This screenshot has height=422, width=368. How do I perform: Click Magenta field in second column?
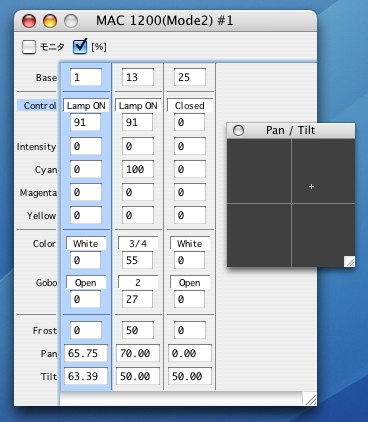tap(138, 192)
